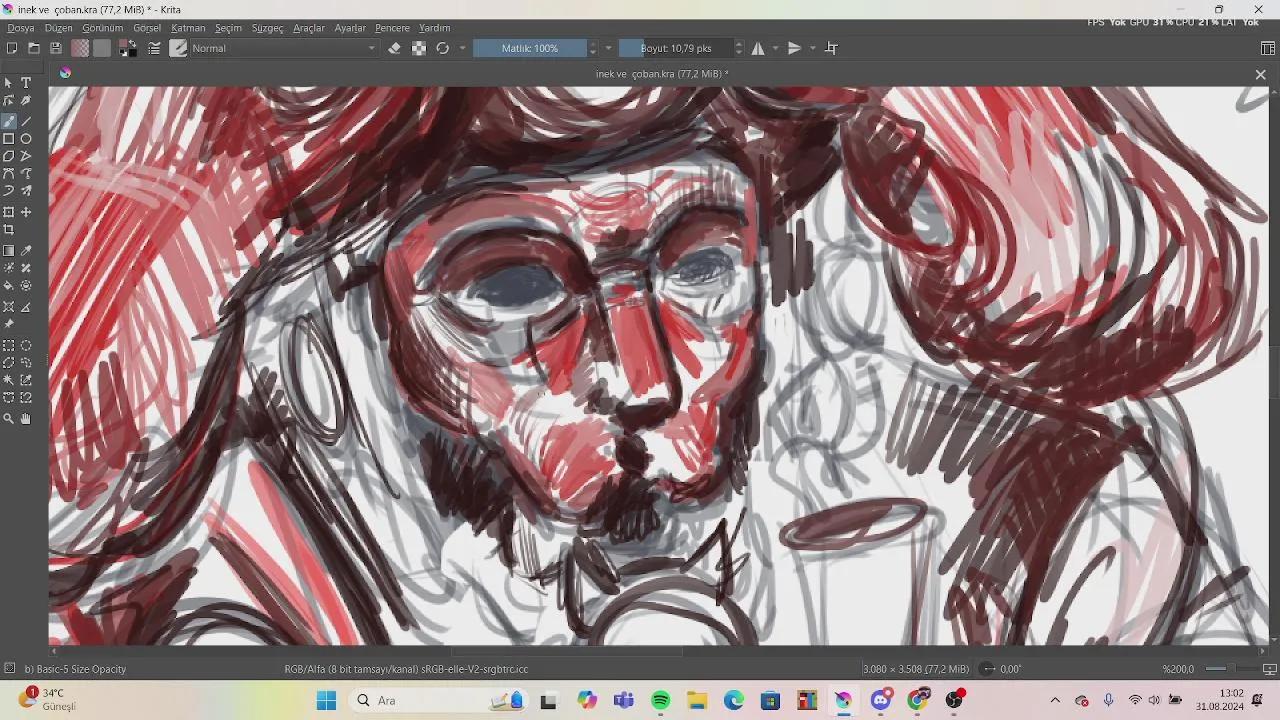Image resolution: width=1280 pixels, height=720 pixels.
Task: Select the Move tool
Action: (x=26, y=211)
